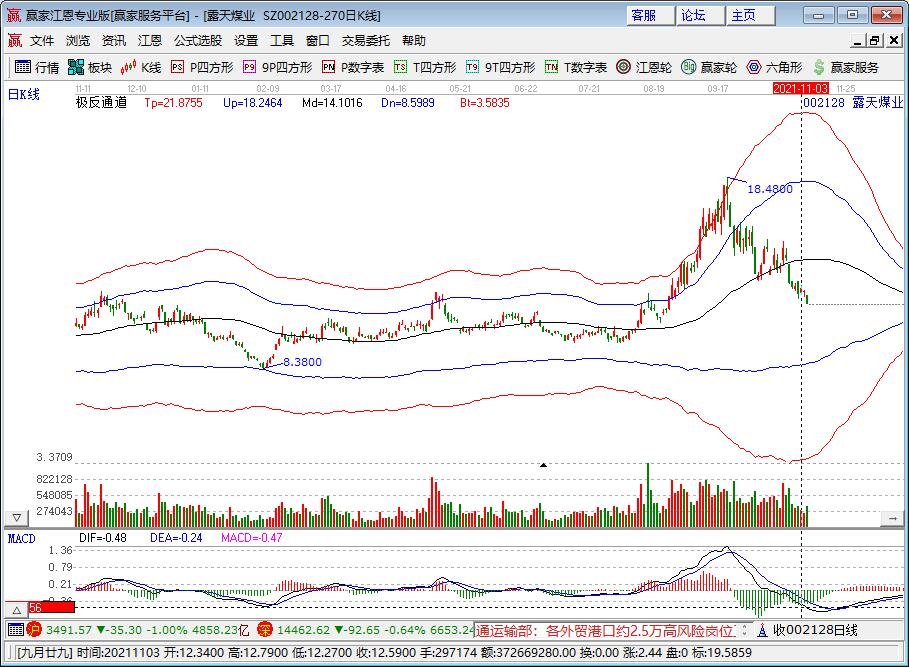Click the small triangle above the volume panel

click(x=543, y=464)
